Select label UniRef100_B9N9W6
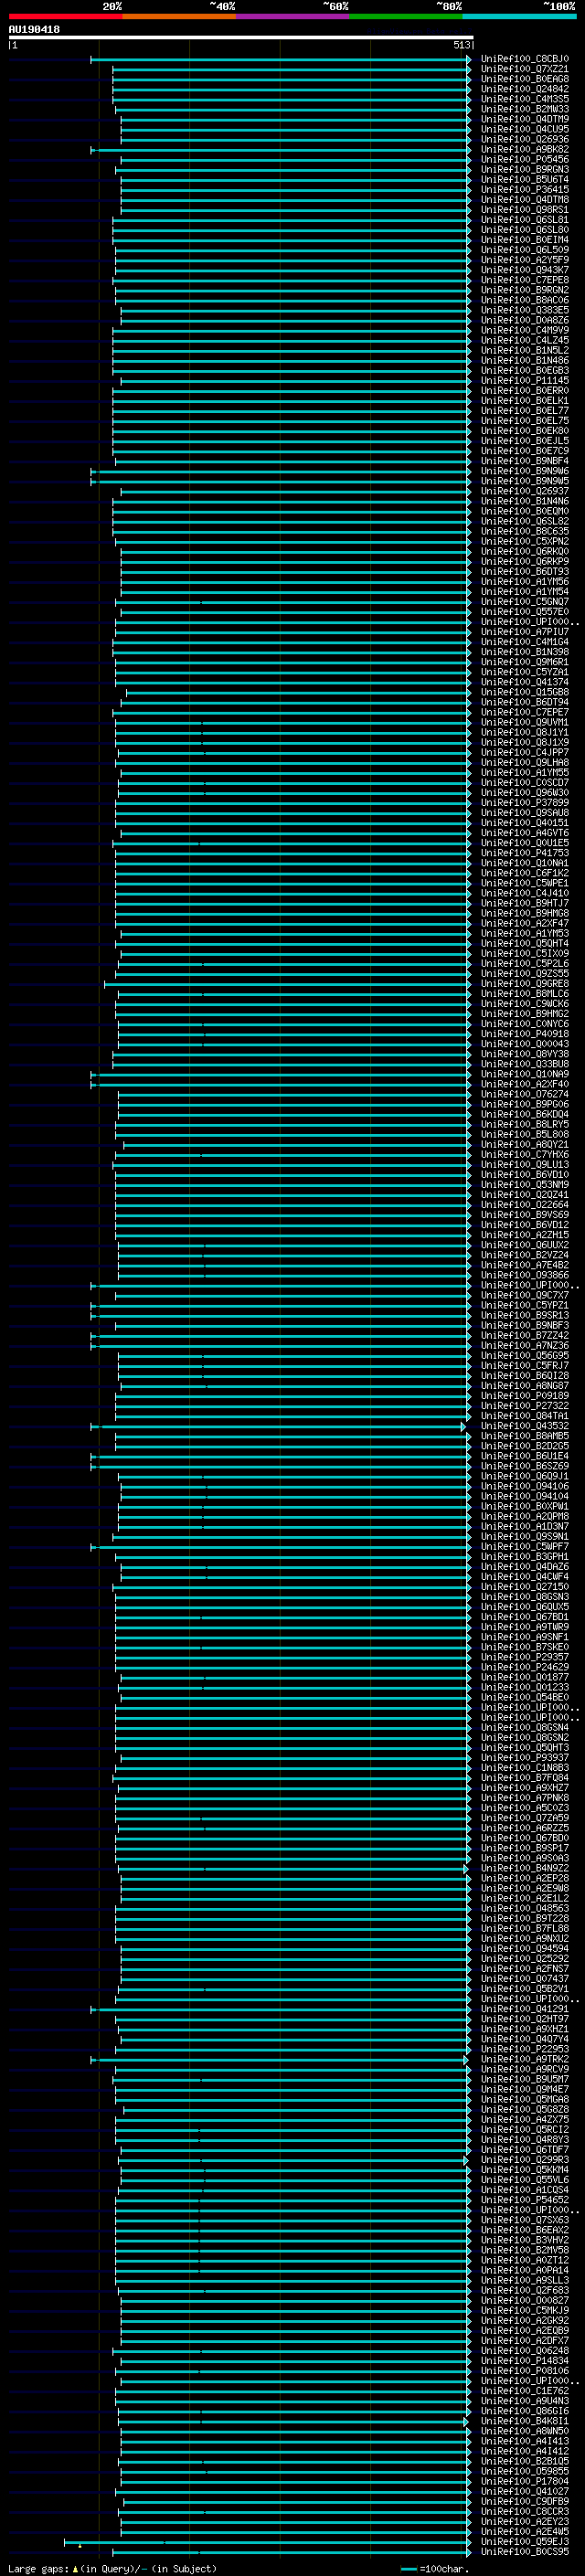The height and width of the screenshot is (2576, 585). coord(524,471)
